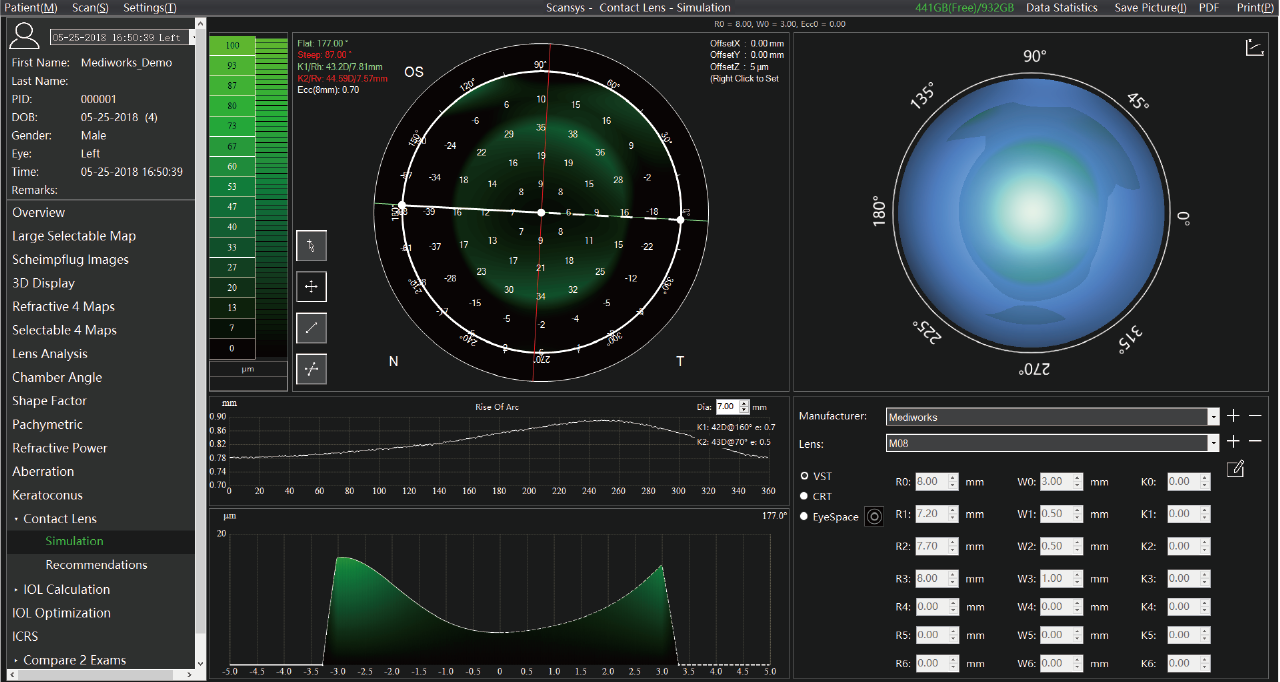Open the Patient menu
This screenshot has height=682, width=1280.
tap(31, 8)
